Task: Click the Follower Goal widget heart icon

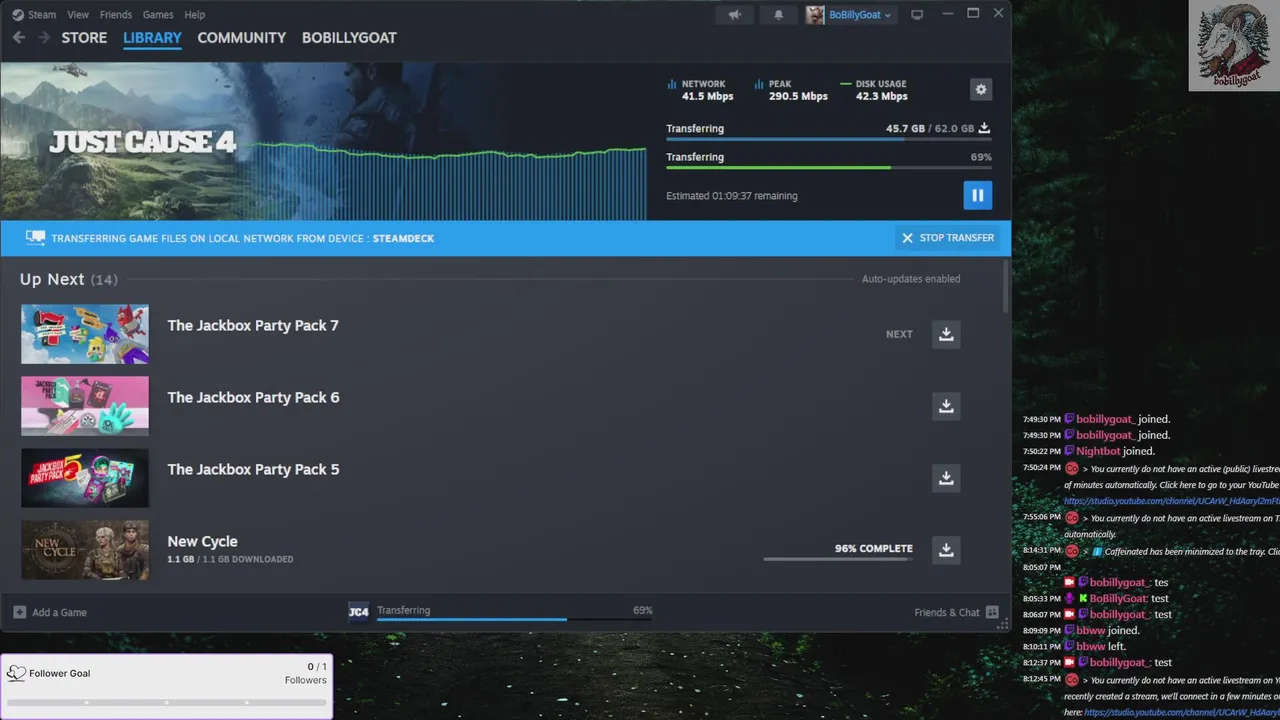Action: click(x=16, y=673)
